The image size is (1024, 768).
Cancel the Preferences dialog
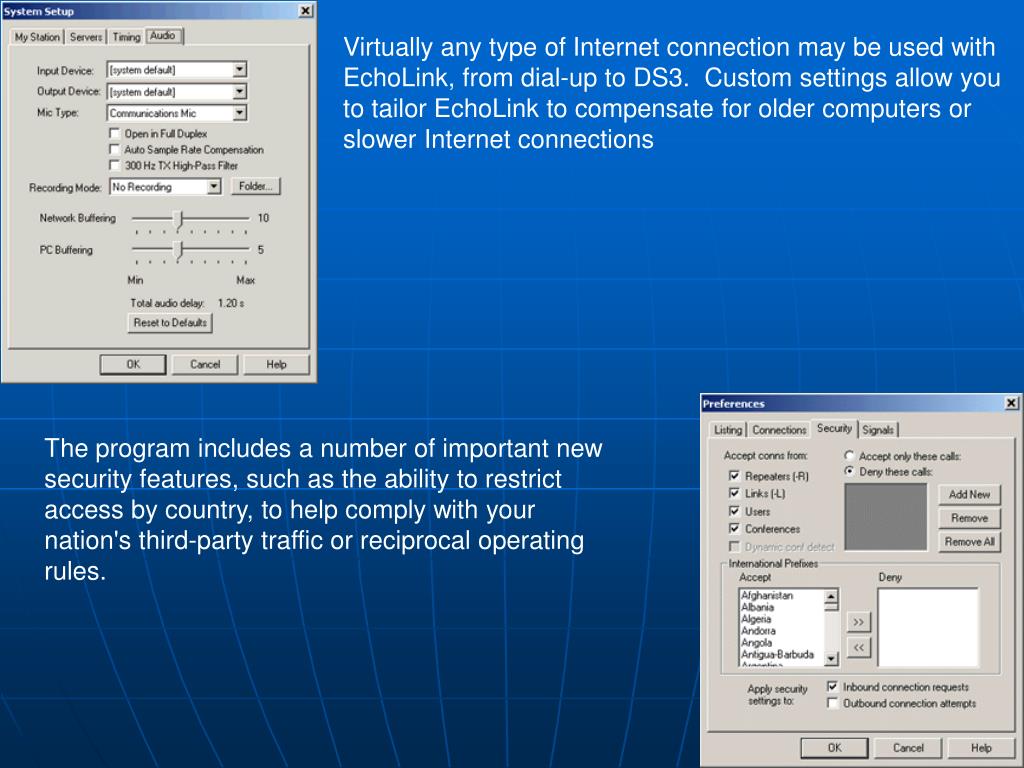click(908, 748)
